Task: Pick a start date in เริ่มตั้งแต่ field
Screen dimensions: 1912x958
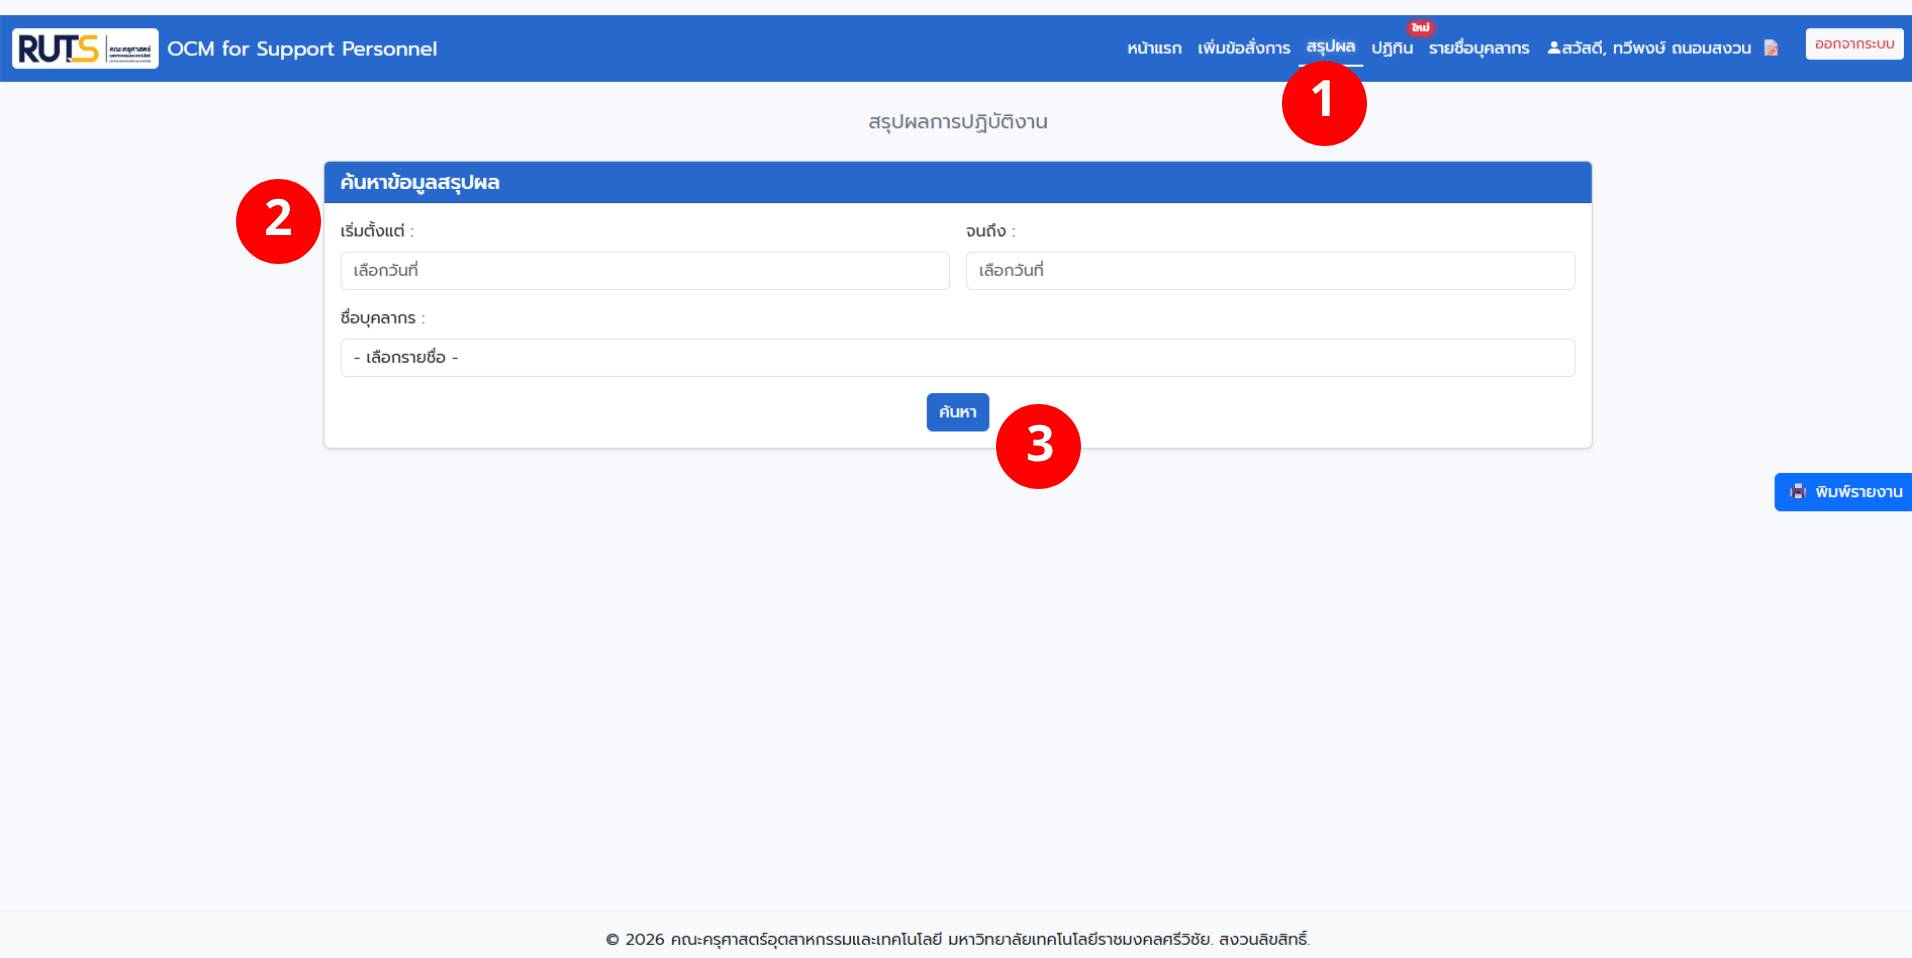Action: (x=645, y=271)
